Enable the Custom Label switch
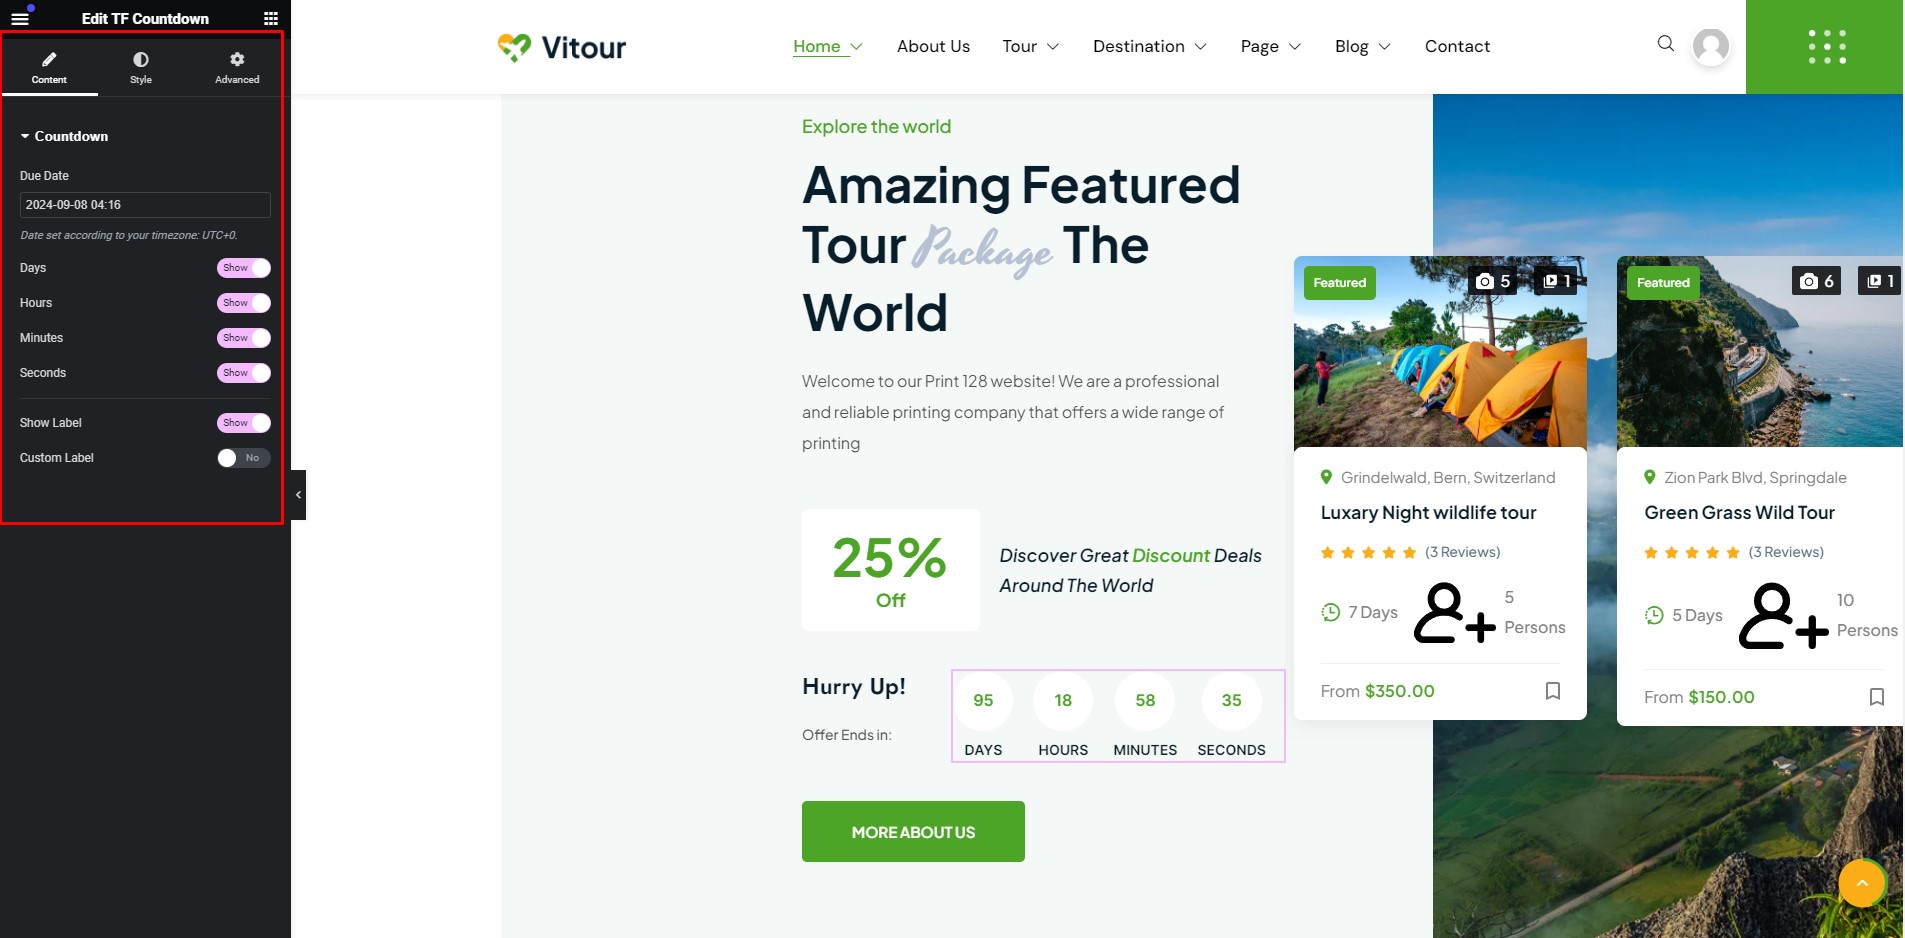Viewport: 1905px width, 938px height. 244,458
